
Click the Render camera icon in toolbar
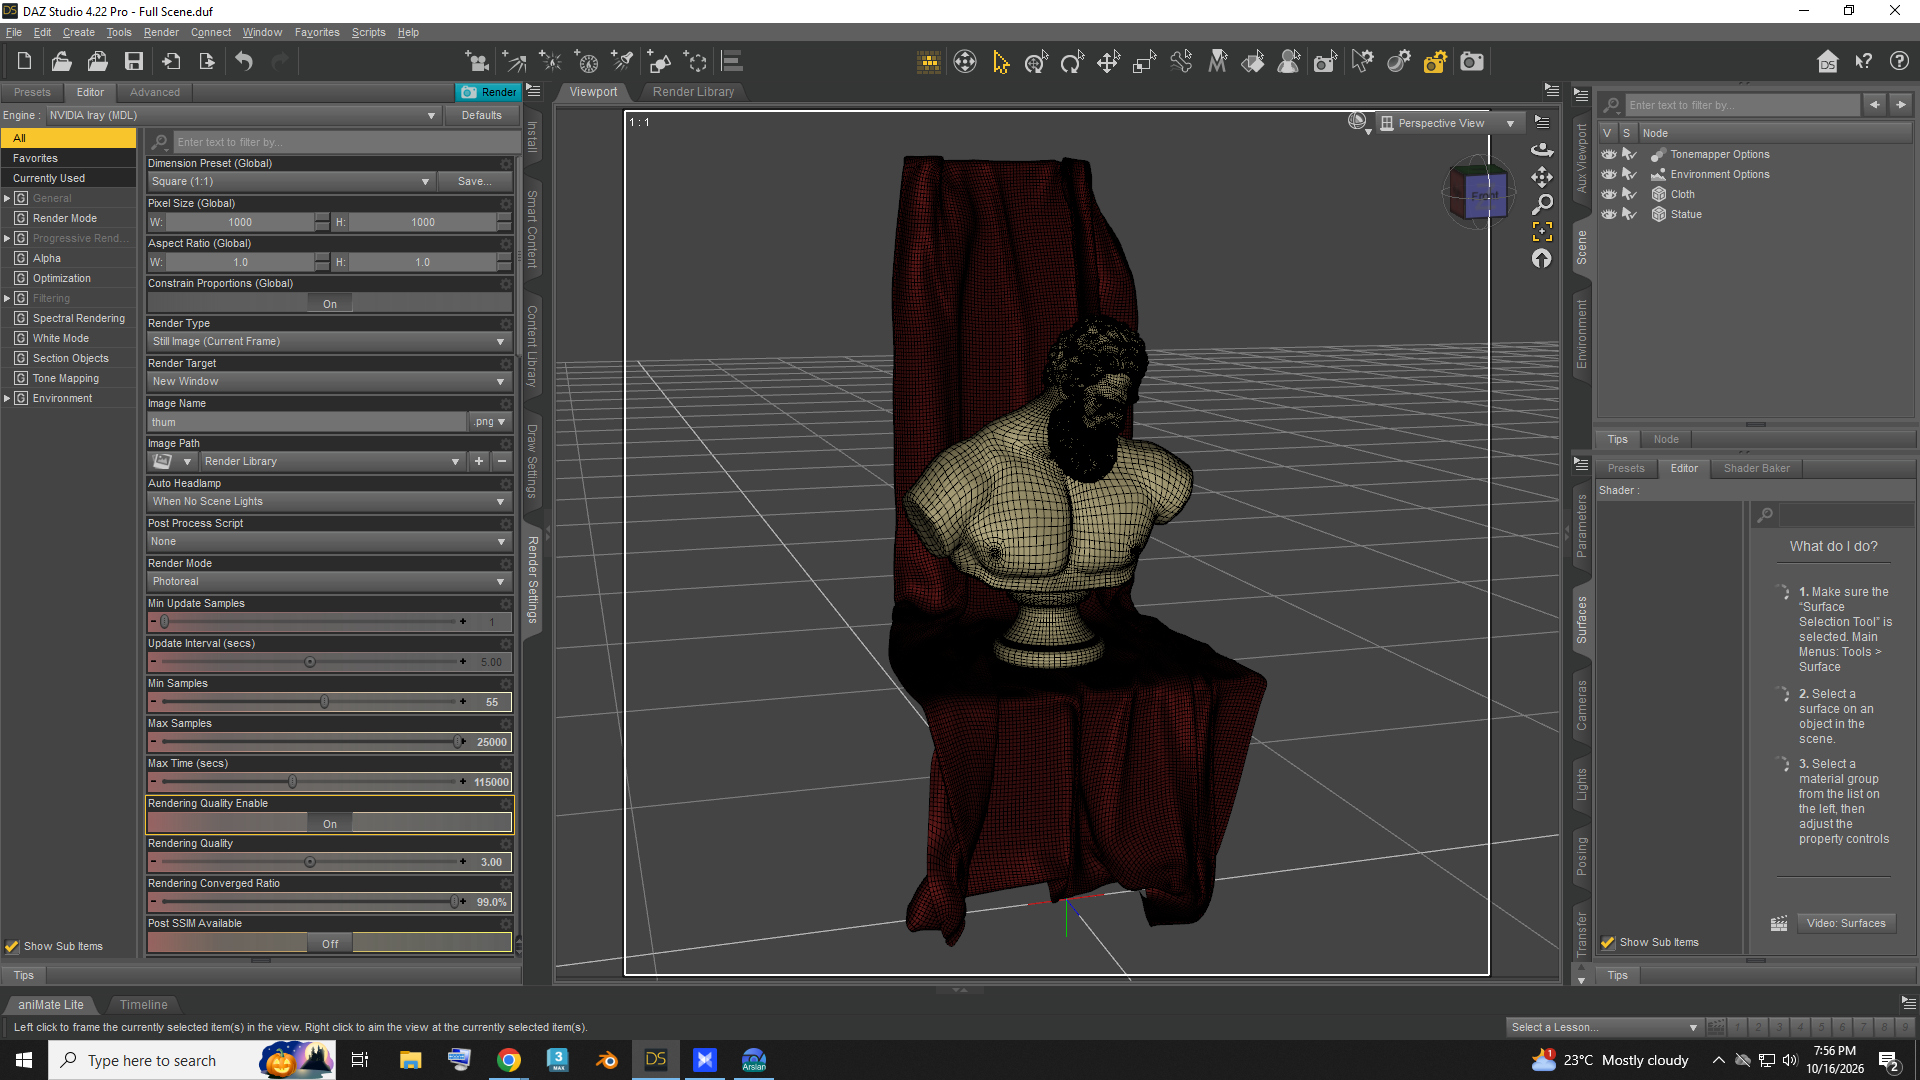coord(1472,62)
